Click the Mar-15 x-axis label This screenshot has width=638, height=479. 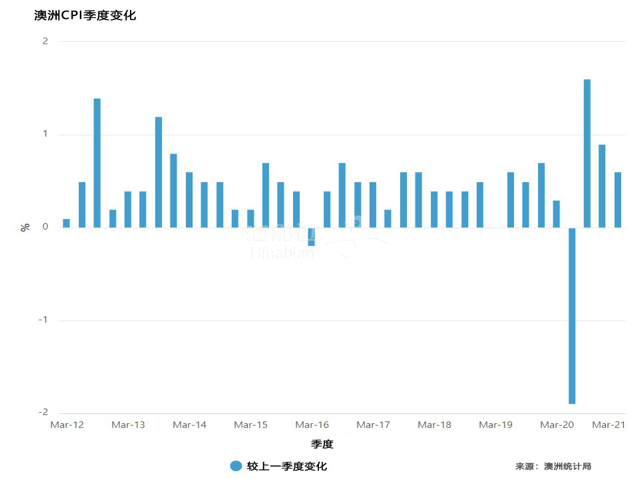coord(250,425)
